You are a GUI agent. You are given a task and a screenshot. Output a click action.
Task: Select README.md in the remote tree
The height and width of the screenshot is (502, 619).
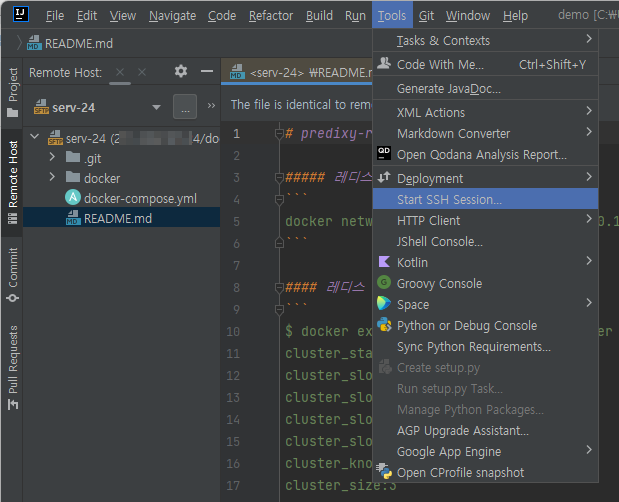click(121, 218)
